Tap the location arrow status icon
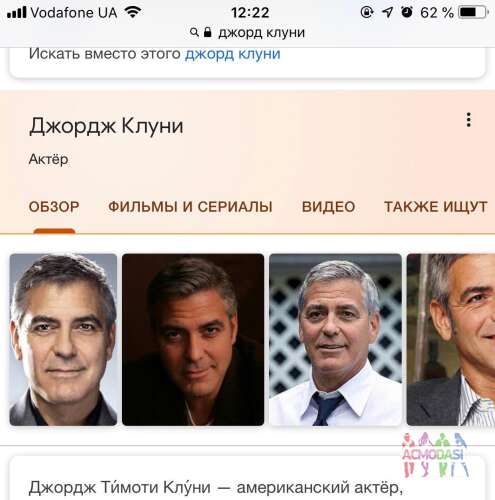Viewport: 495px width, 500px height. click(x=387, y=12)
